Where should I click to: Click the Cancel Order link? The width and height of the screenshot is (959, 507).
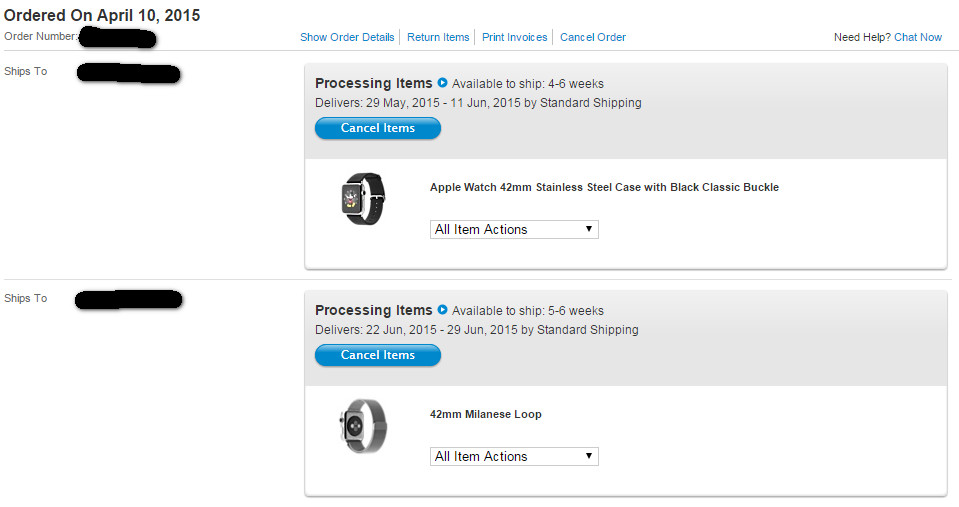pyautogui.click(x=593, y=37)
